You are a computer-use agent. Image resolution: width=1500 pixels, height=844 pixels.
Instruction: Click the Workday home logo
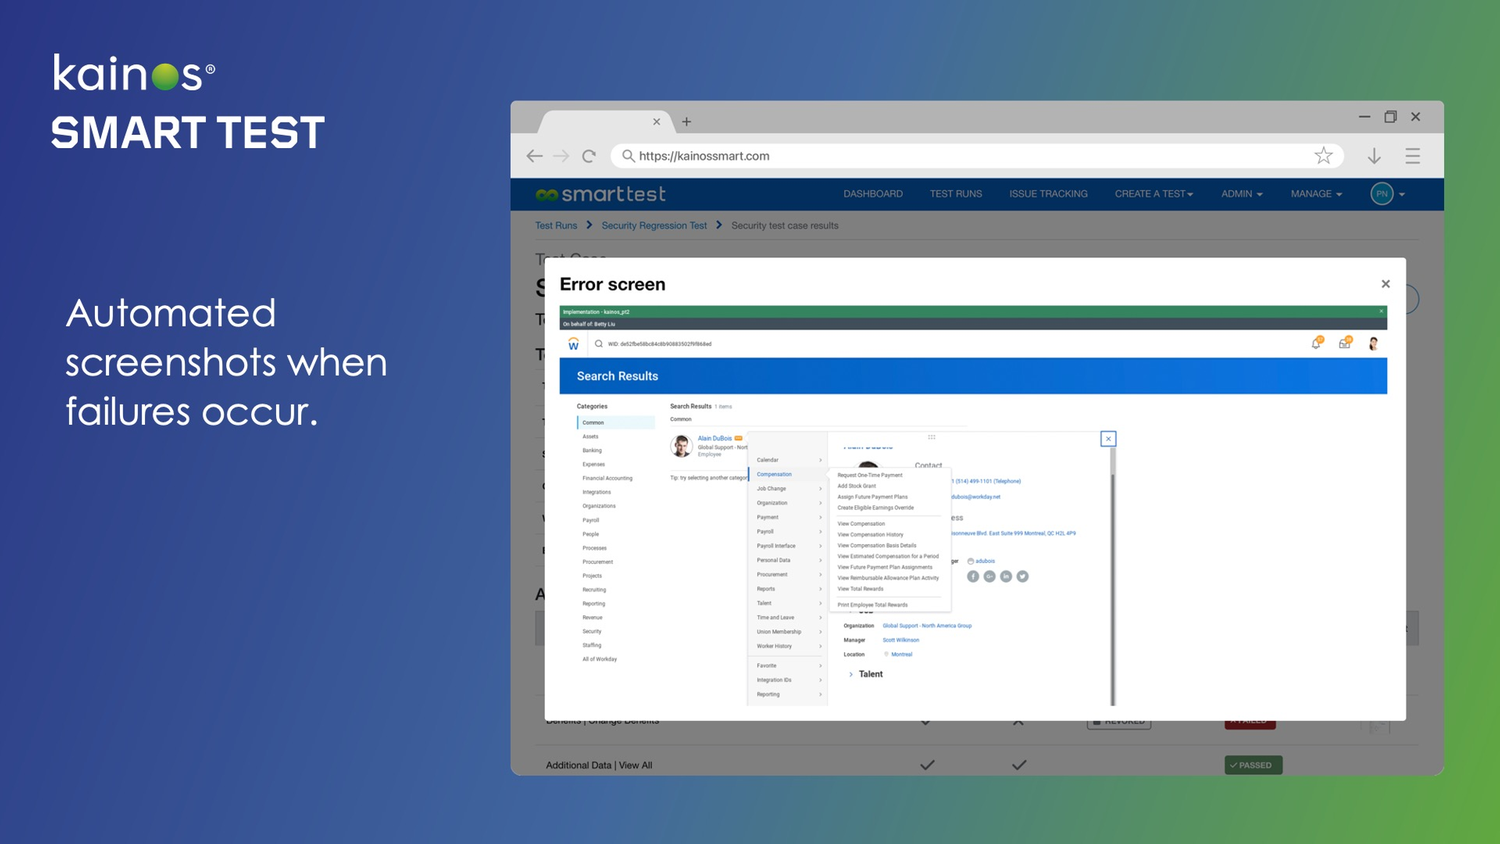573,342
